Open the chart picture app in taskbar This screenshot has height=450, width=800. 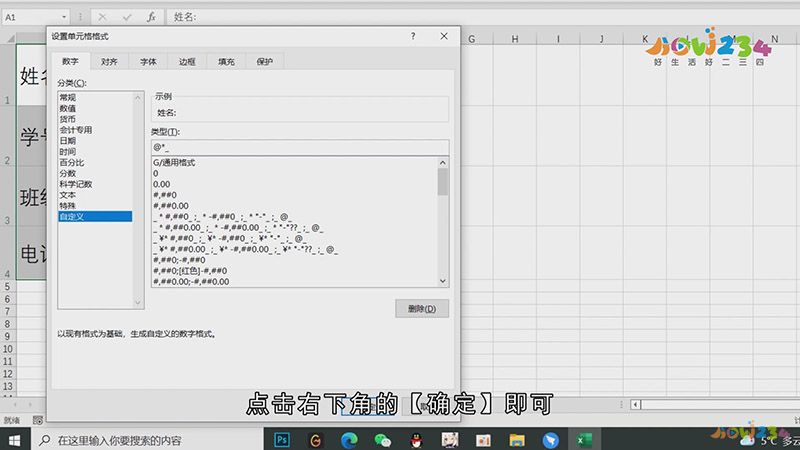483,440
